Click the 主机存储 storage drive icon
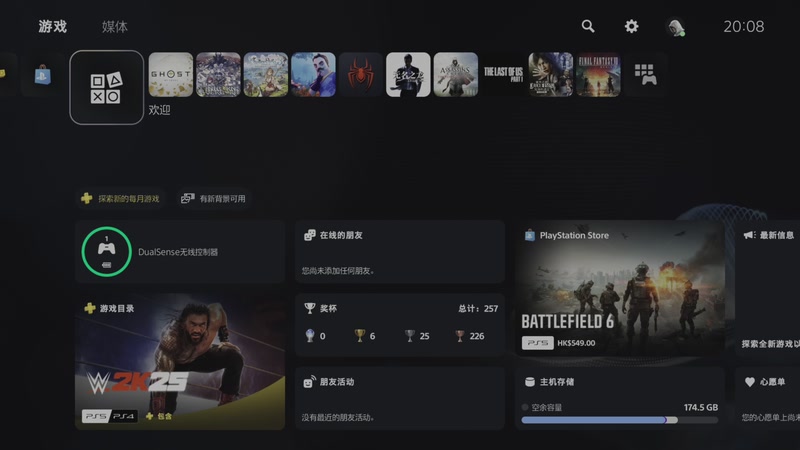This screenshot has width=800, height=450. [x=530, y=382]
